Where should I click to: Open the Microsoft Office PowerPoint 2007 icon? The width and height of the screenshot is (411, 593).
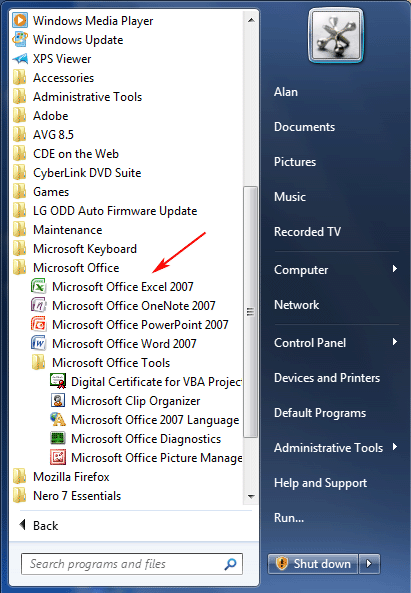39,324
